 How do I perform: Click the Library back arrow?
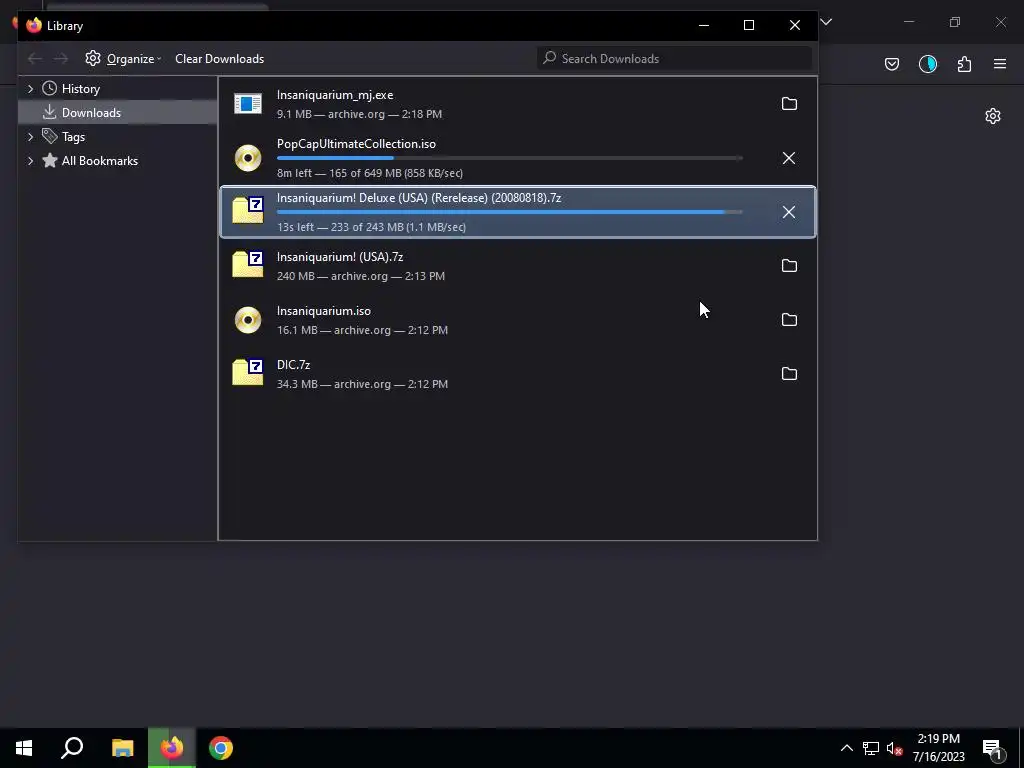pos(35,59)
